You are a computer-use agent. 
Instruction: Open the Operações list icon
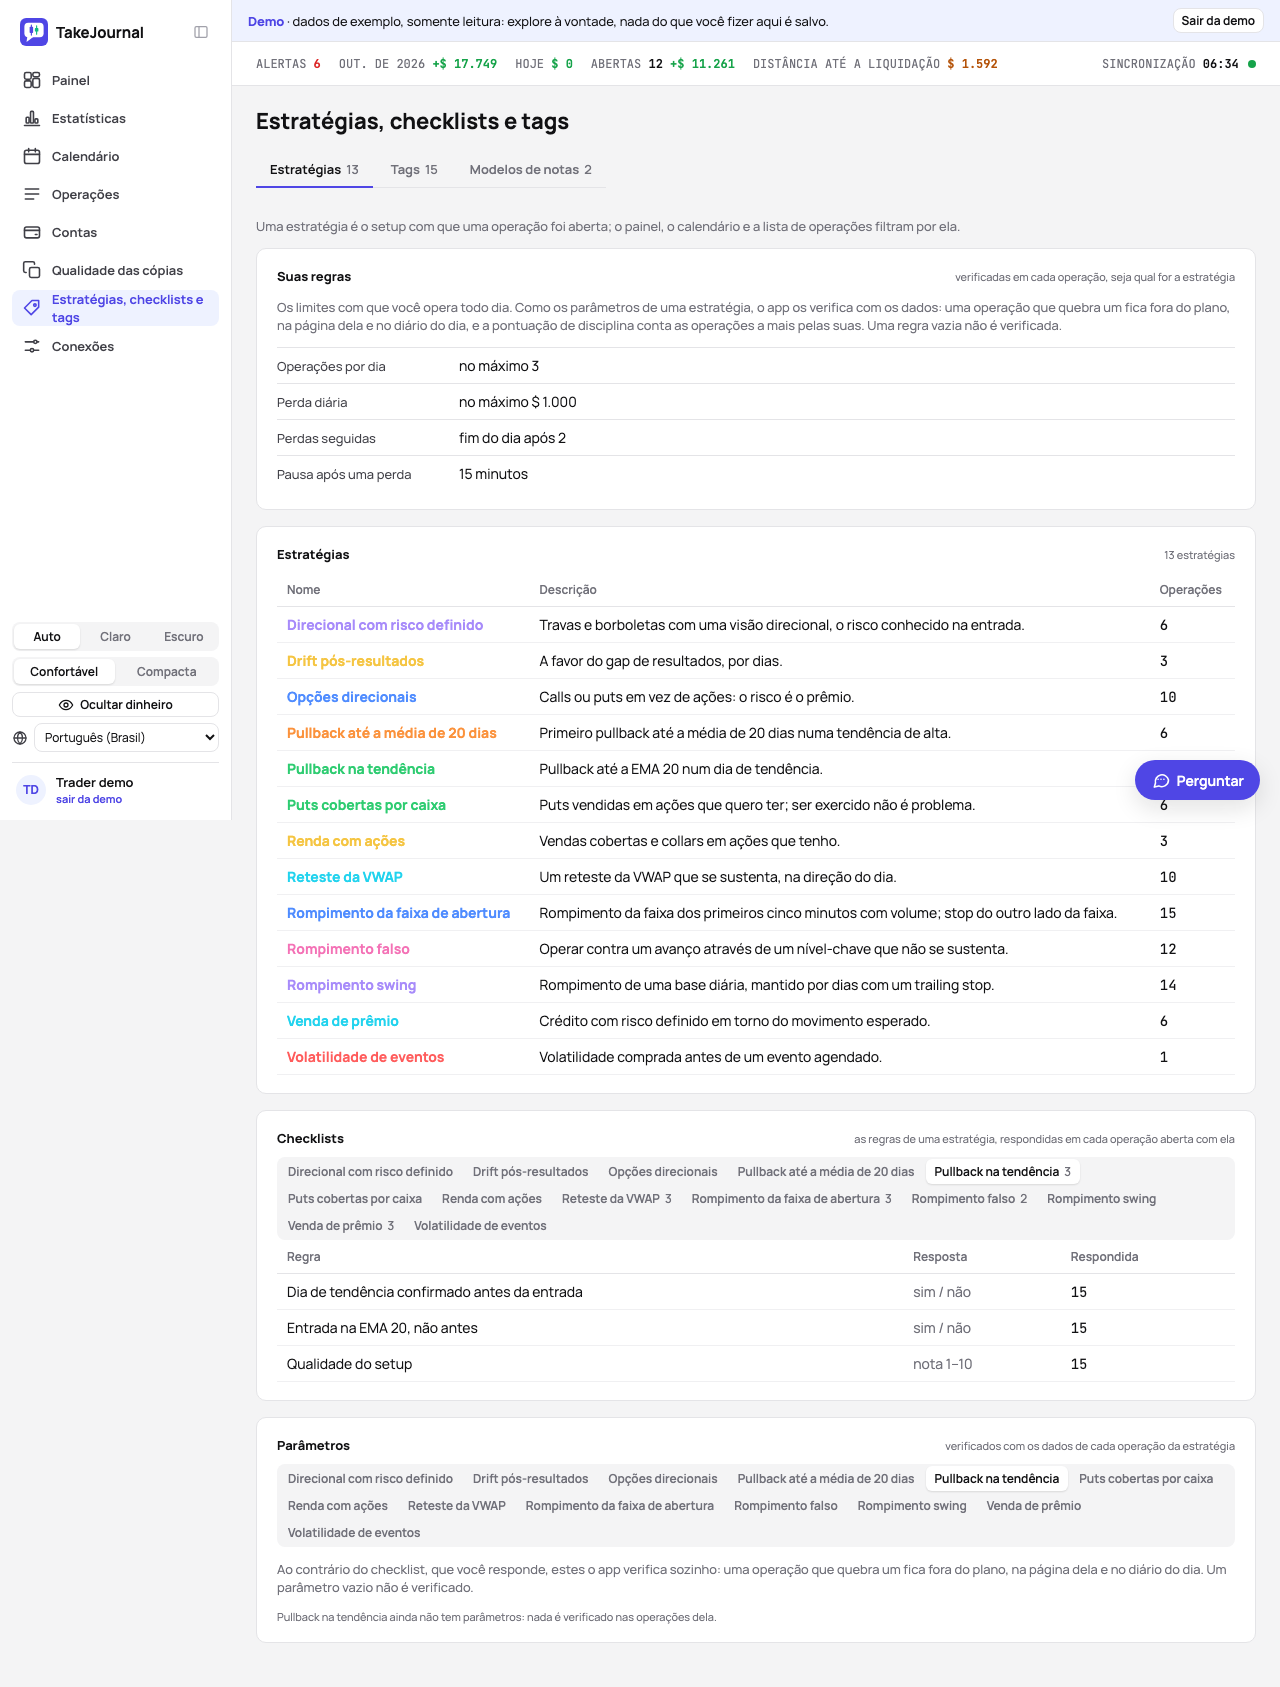[32, 194]
